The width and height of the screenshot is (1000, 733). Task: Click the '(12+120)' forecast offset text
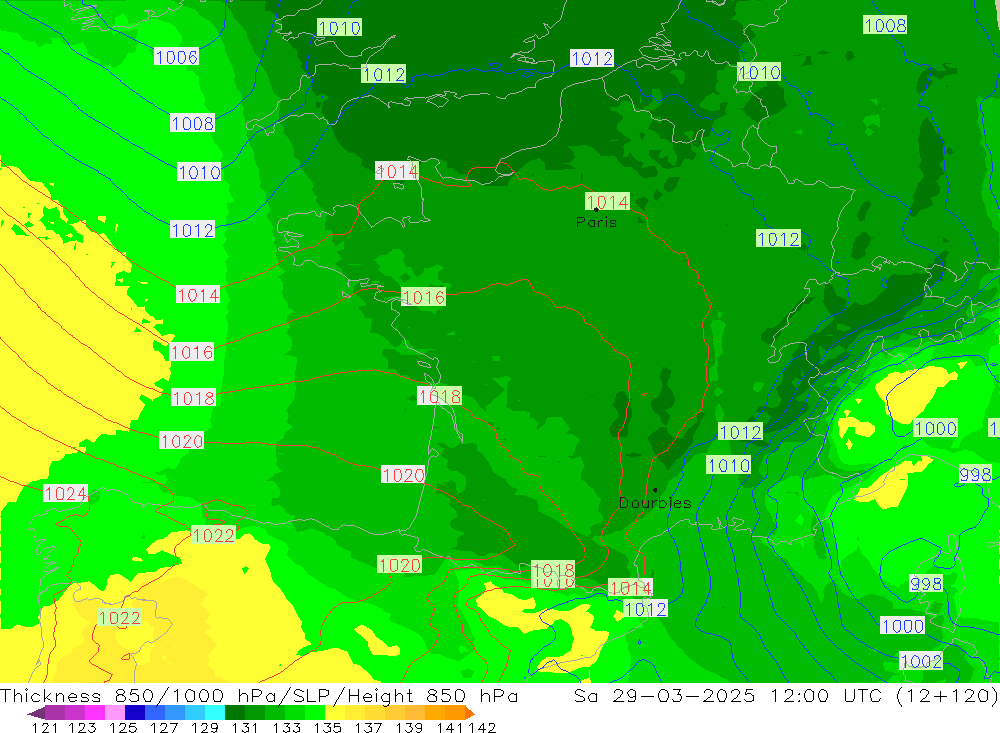(947, 695)
